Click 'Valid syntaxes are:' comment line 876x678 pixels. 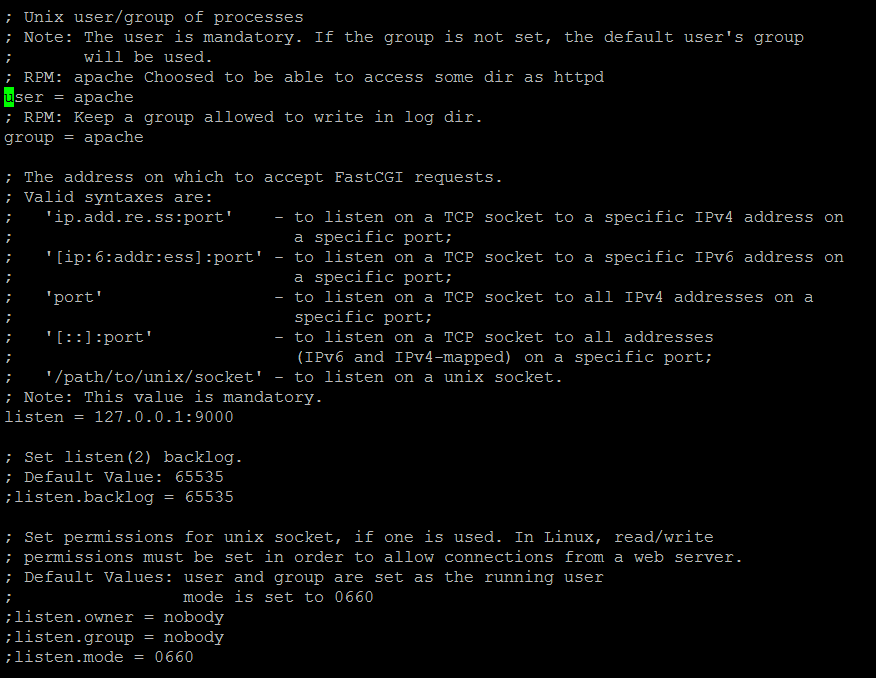[118, 197]
